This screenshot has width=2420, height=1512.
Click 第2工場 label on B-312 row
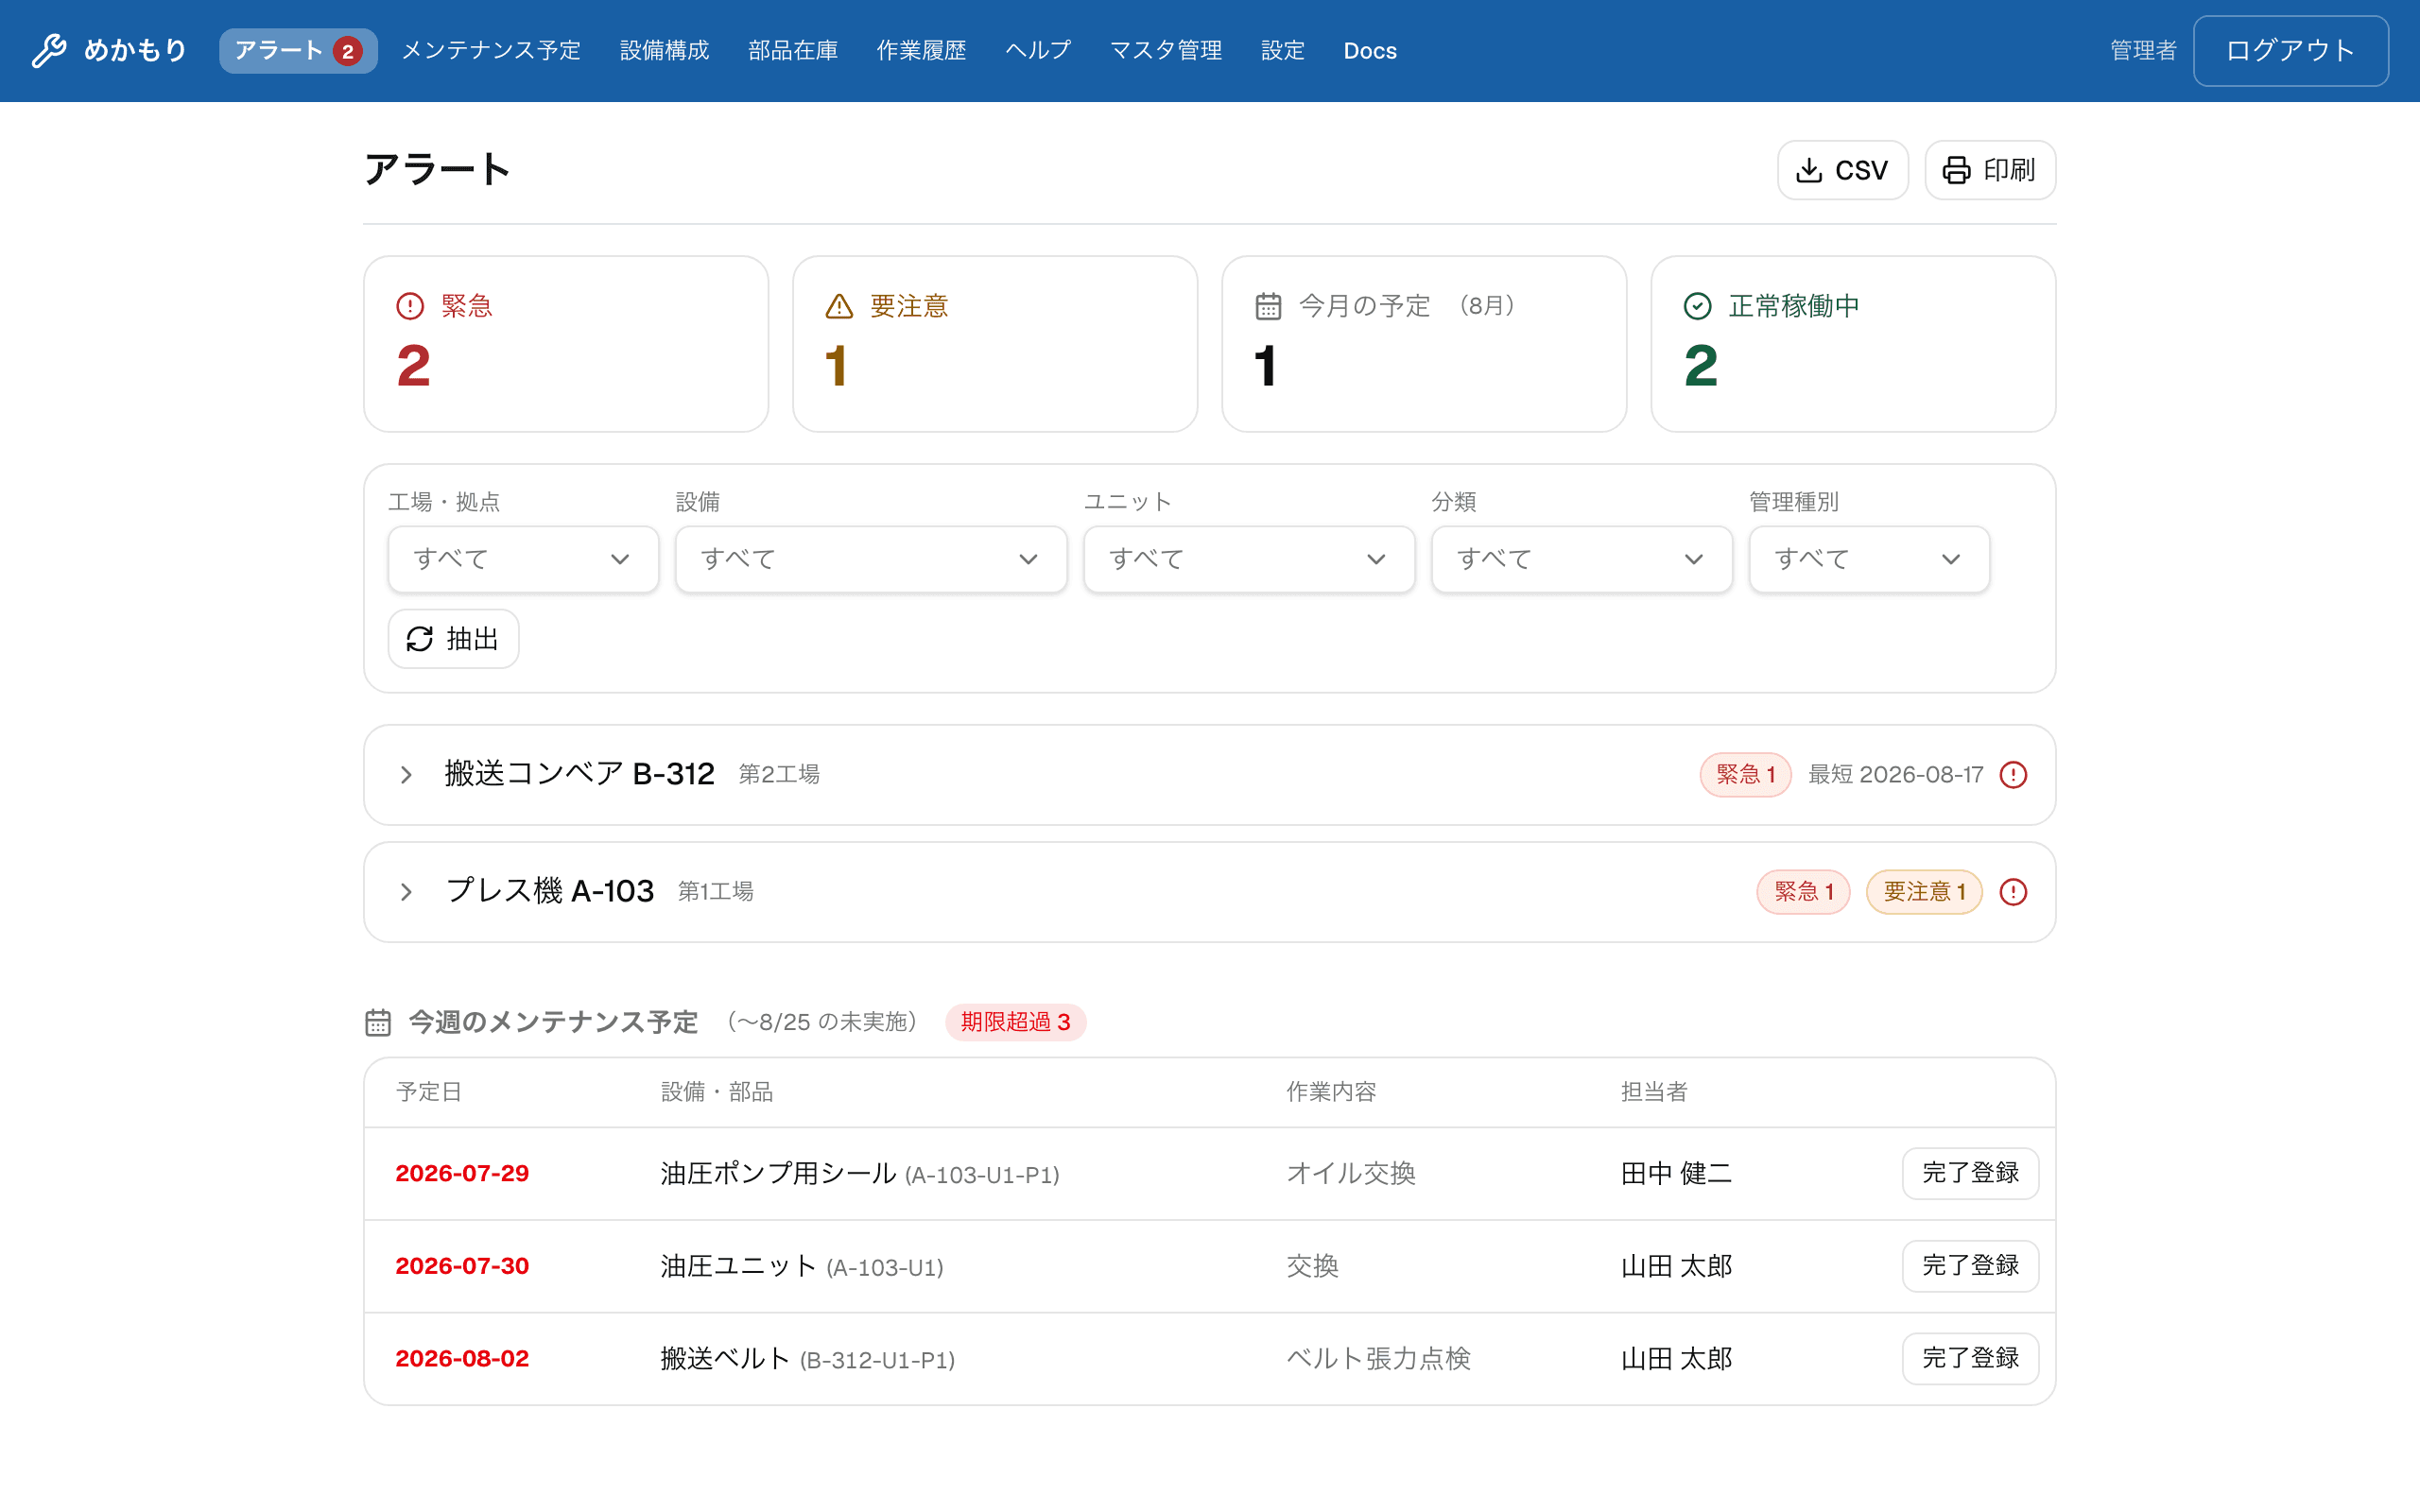pos(779,775)
